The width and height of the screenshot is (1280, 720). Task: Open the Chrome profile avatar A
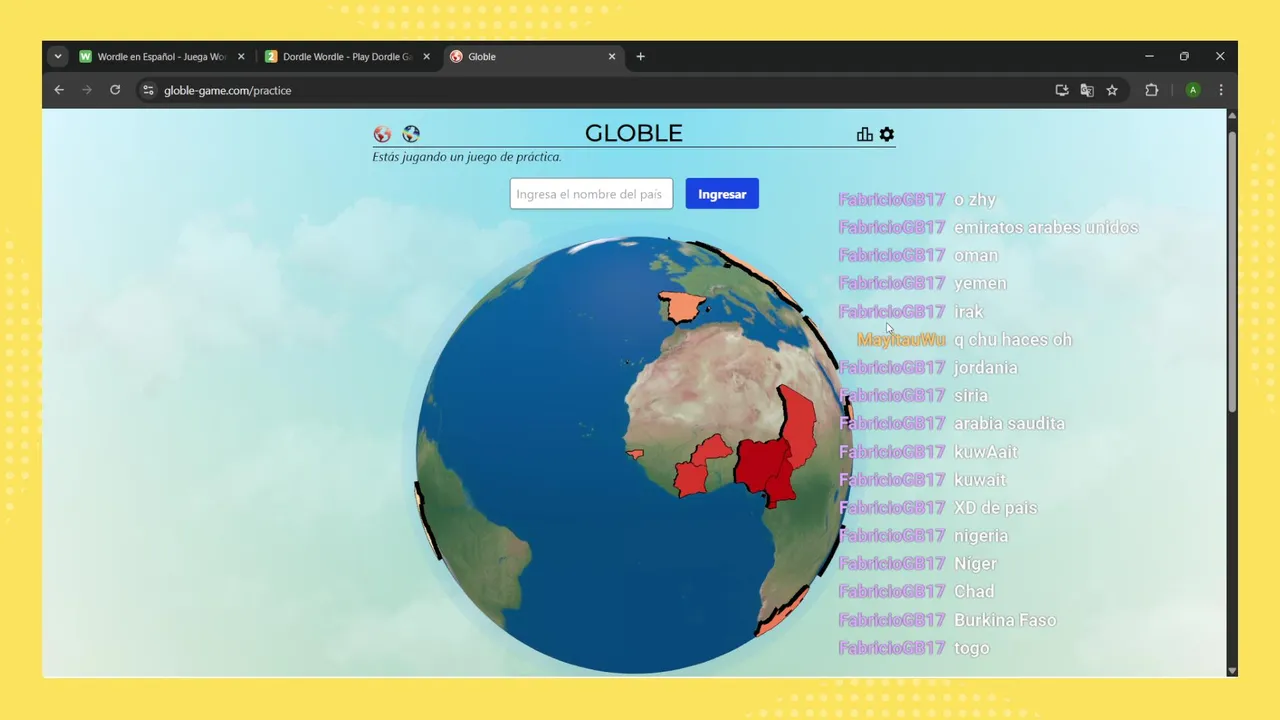[1193, 90]
